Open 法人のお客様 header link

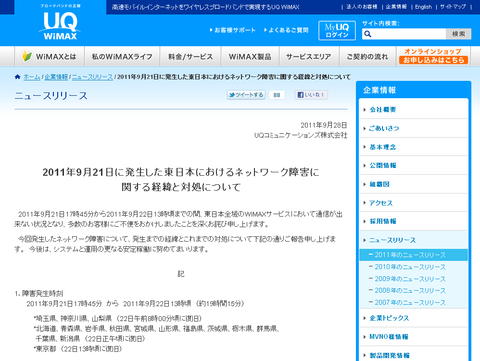point(362,7)
